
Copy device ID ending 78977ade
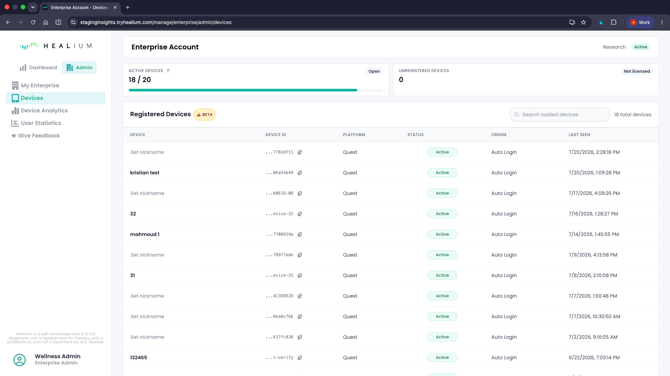[300, 255]
